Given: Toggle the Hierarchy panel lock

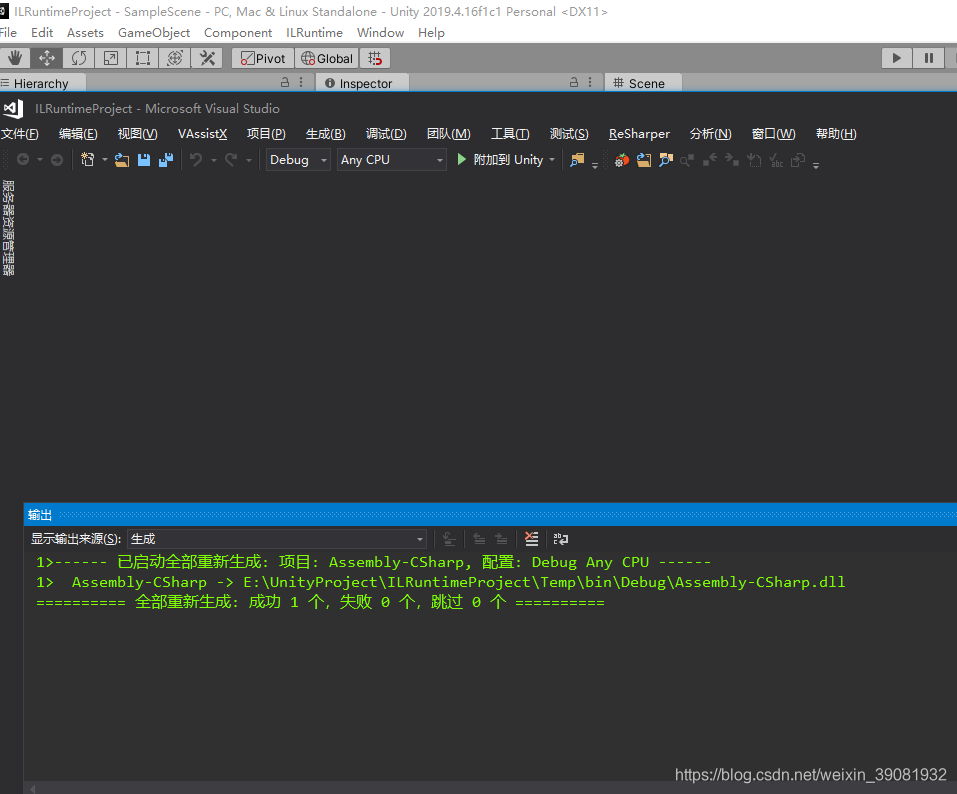Looking at the screenshot, I should (x=284, y=82).
